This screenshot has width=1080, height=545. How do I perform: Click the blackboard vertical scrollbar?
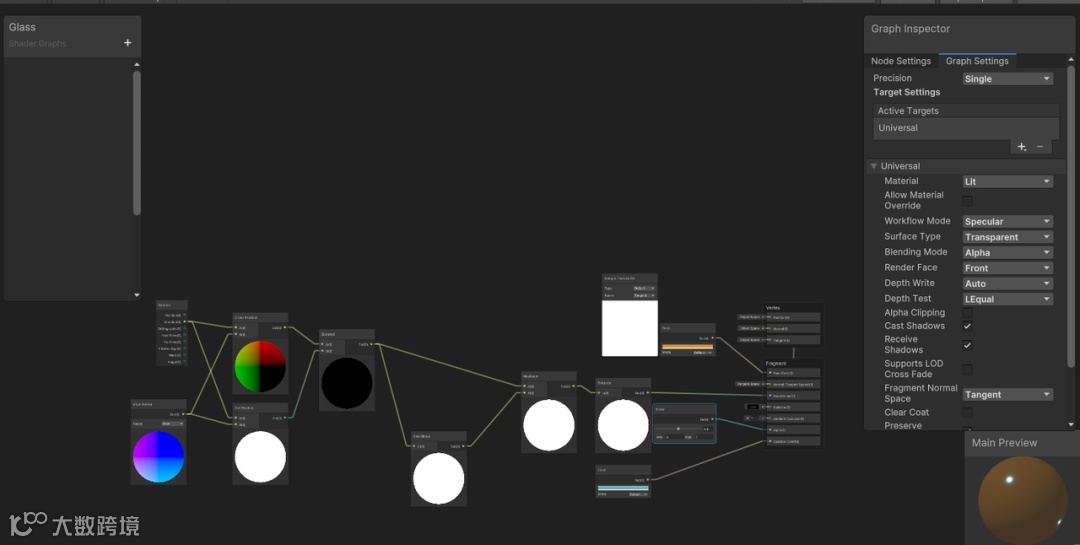point(136,143)
